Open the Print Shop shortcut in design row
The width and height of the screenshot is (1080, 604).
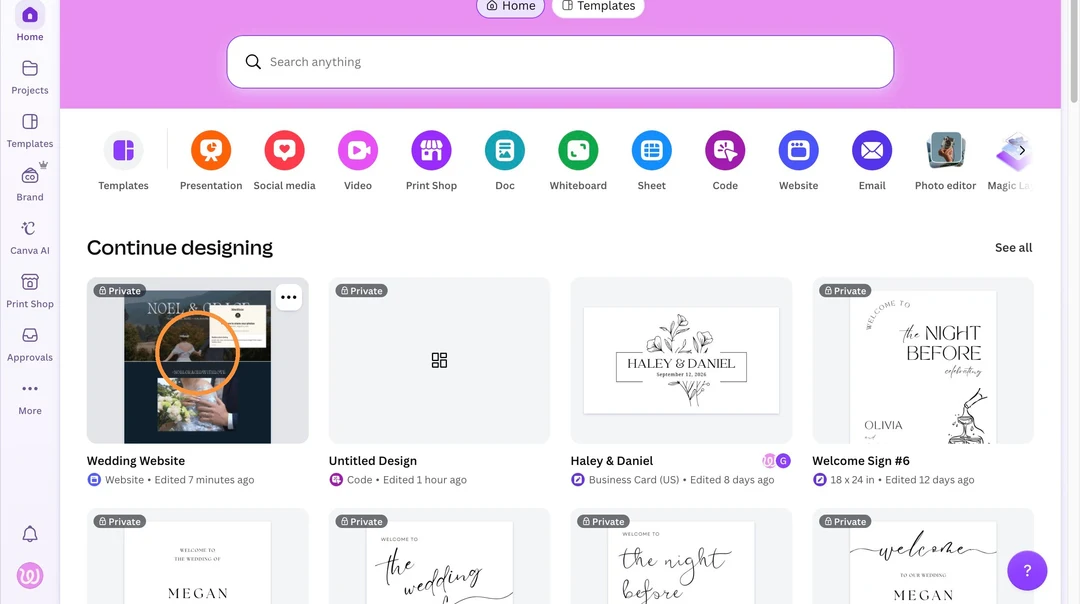pyautogui.click(x=431, y=150)
